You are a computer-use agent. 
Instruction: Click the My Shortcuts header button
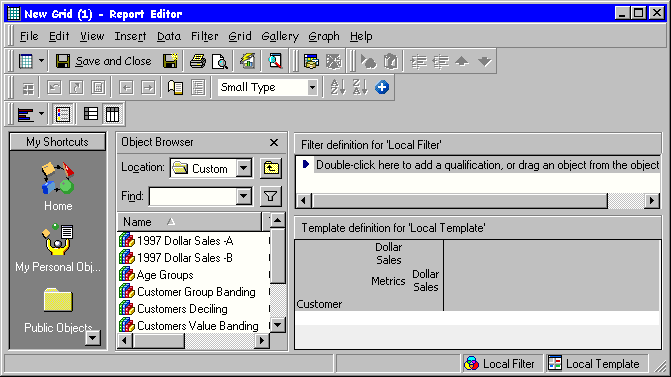pyautogui.click(x=57, y=142)
